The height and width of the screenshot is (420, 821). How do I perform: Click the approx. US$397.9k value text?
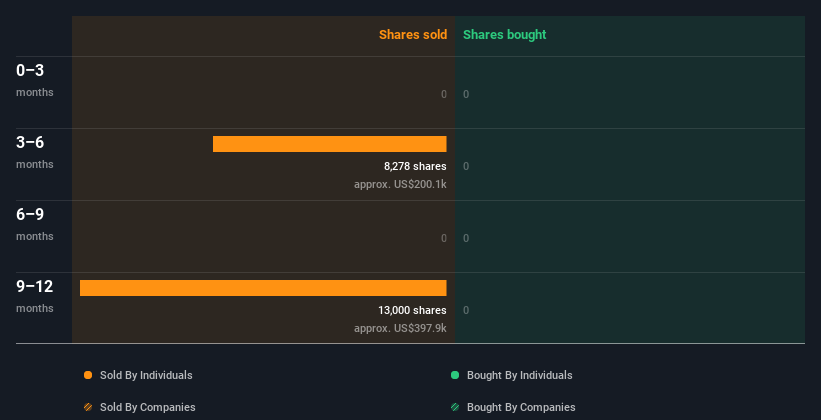click(400, 328)
